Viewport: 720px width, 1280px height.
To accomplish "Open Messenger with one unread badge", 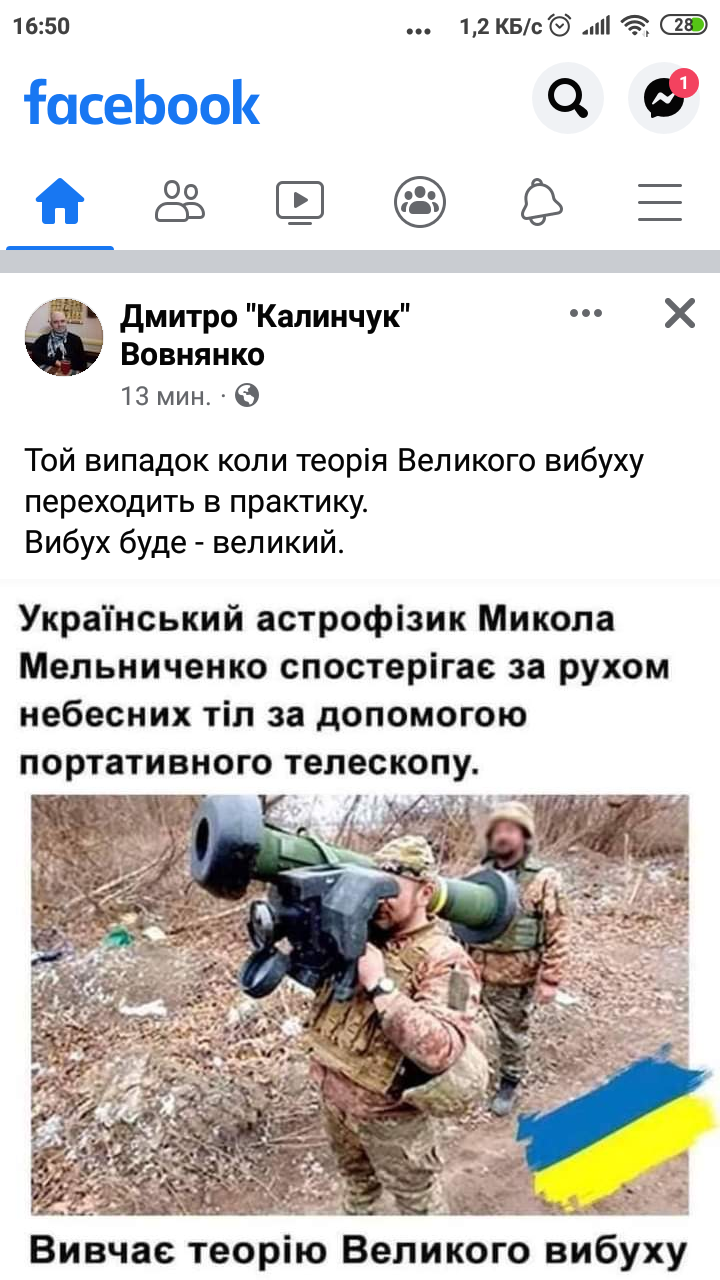I will tap(663, 98).
